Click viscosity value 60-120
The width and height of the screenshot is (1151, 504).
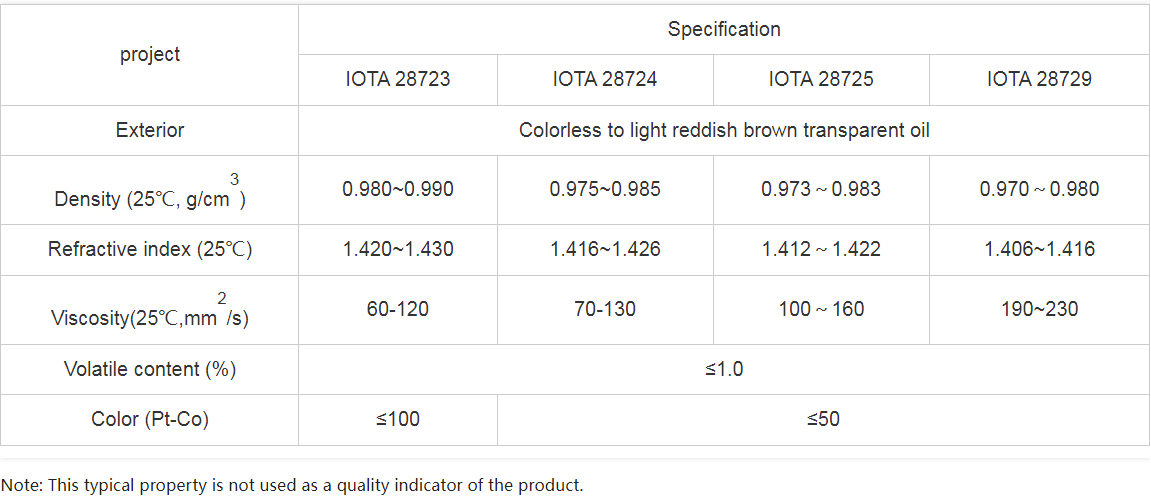pos(398,309)
